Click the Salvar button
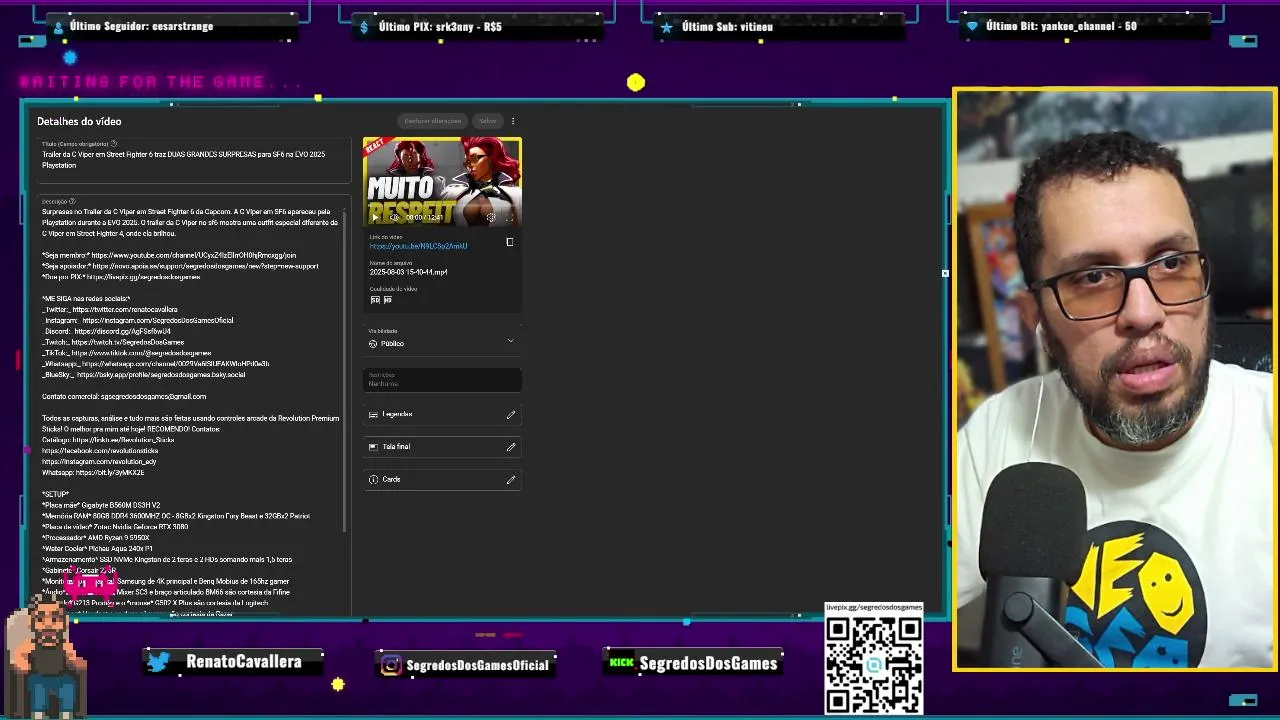 [487, 121]
